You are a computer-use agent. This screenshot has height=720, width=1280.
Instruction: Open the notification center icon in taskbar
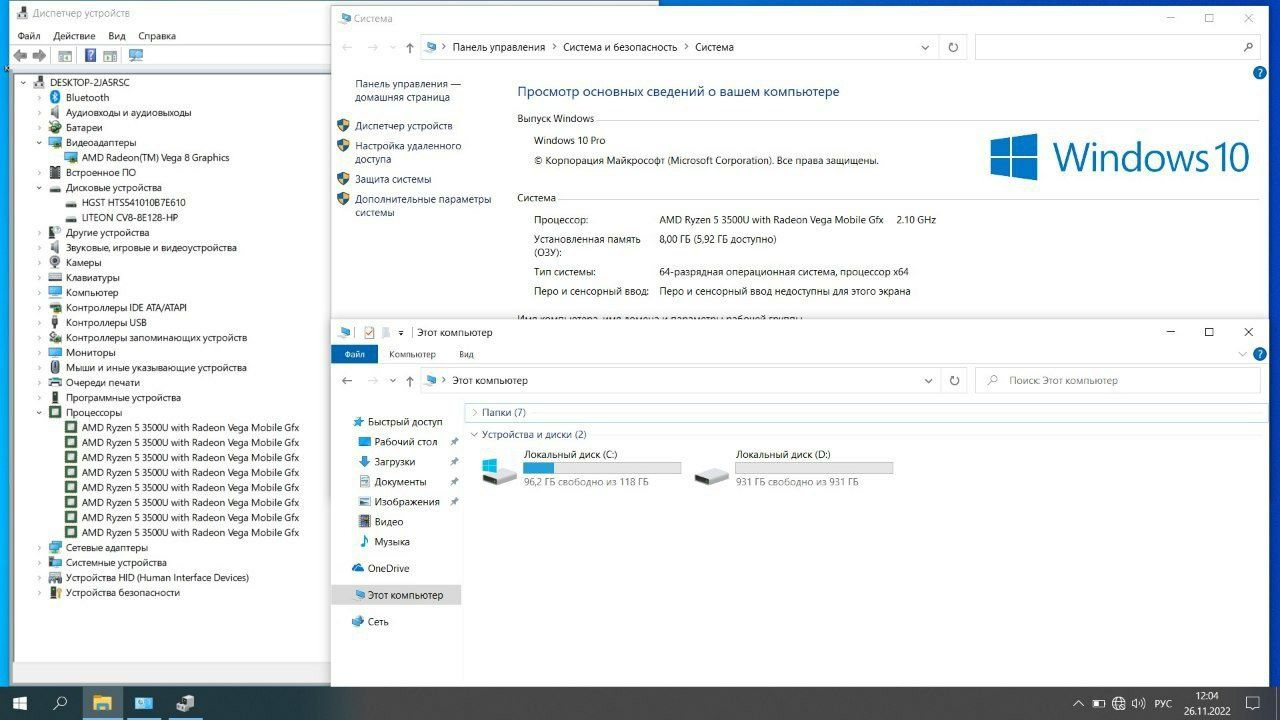(x=1253, y=703)
